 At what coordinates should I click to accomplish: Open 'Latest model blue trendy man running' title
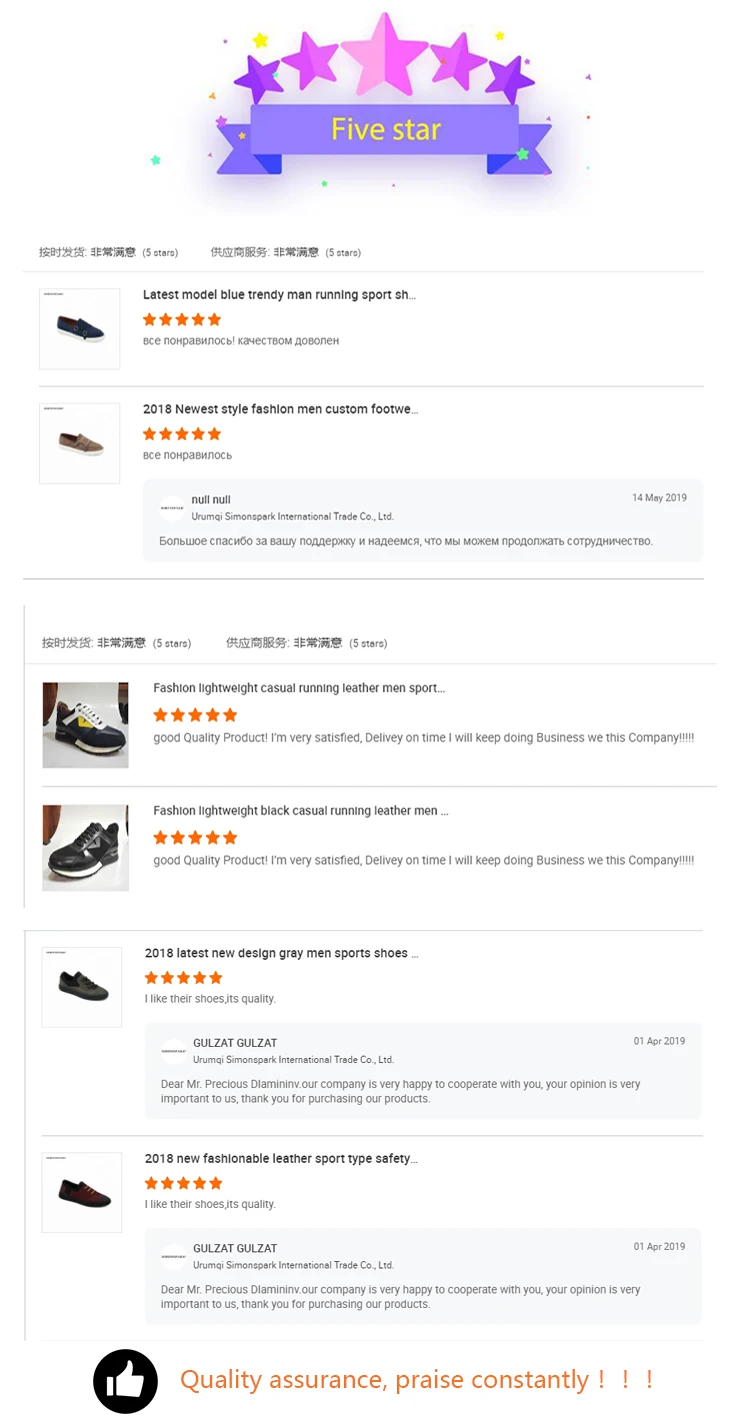279,295
